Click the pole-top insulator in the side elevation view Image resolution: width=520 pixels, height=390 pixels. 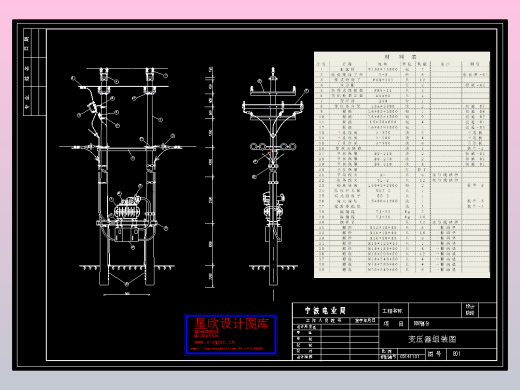point(273,73)
